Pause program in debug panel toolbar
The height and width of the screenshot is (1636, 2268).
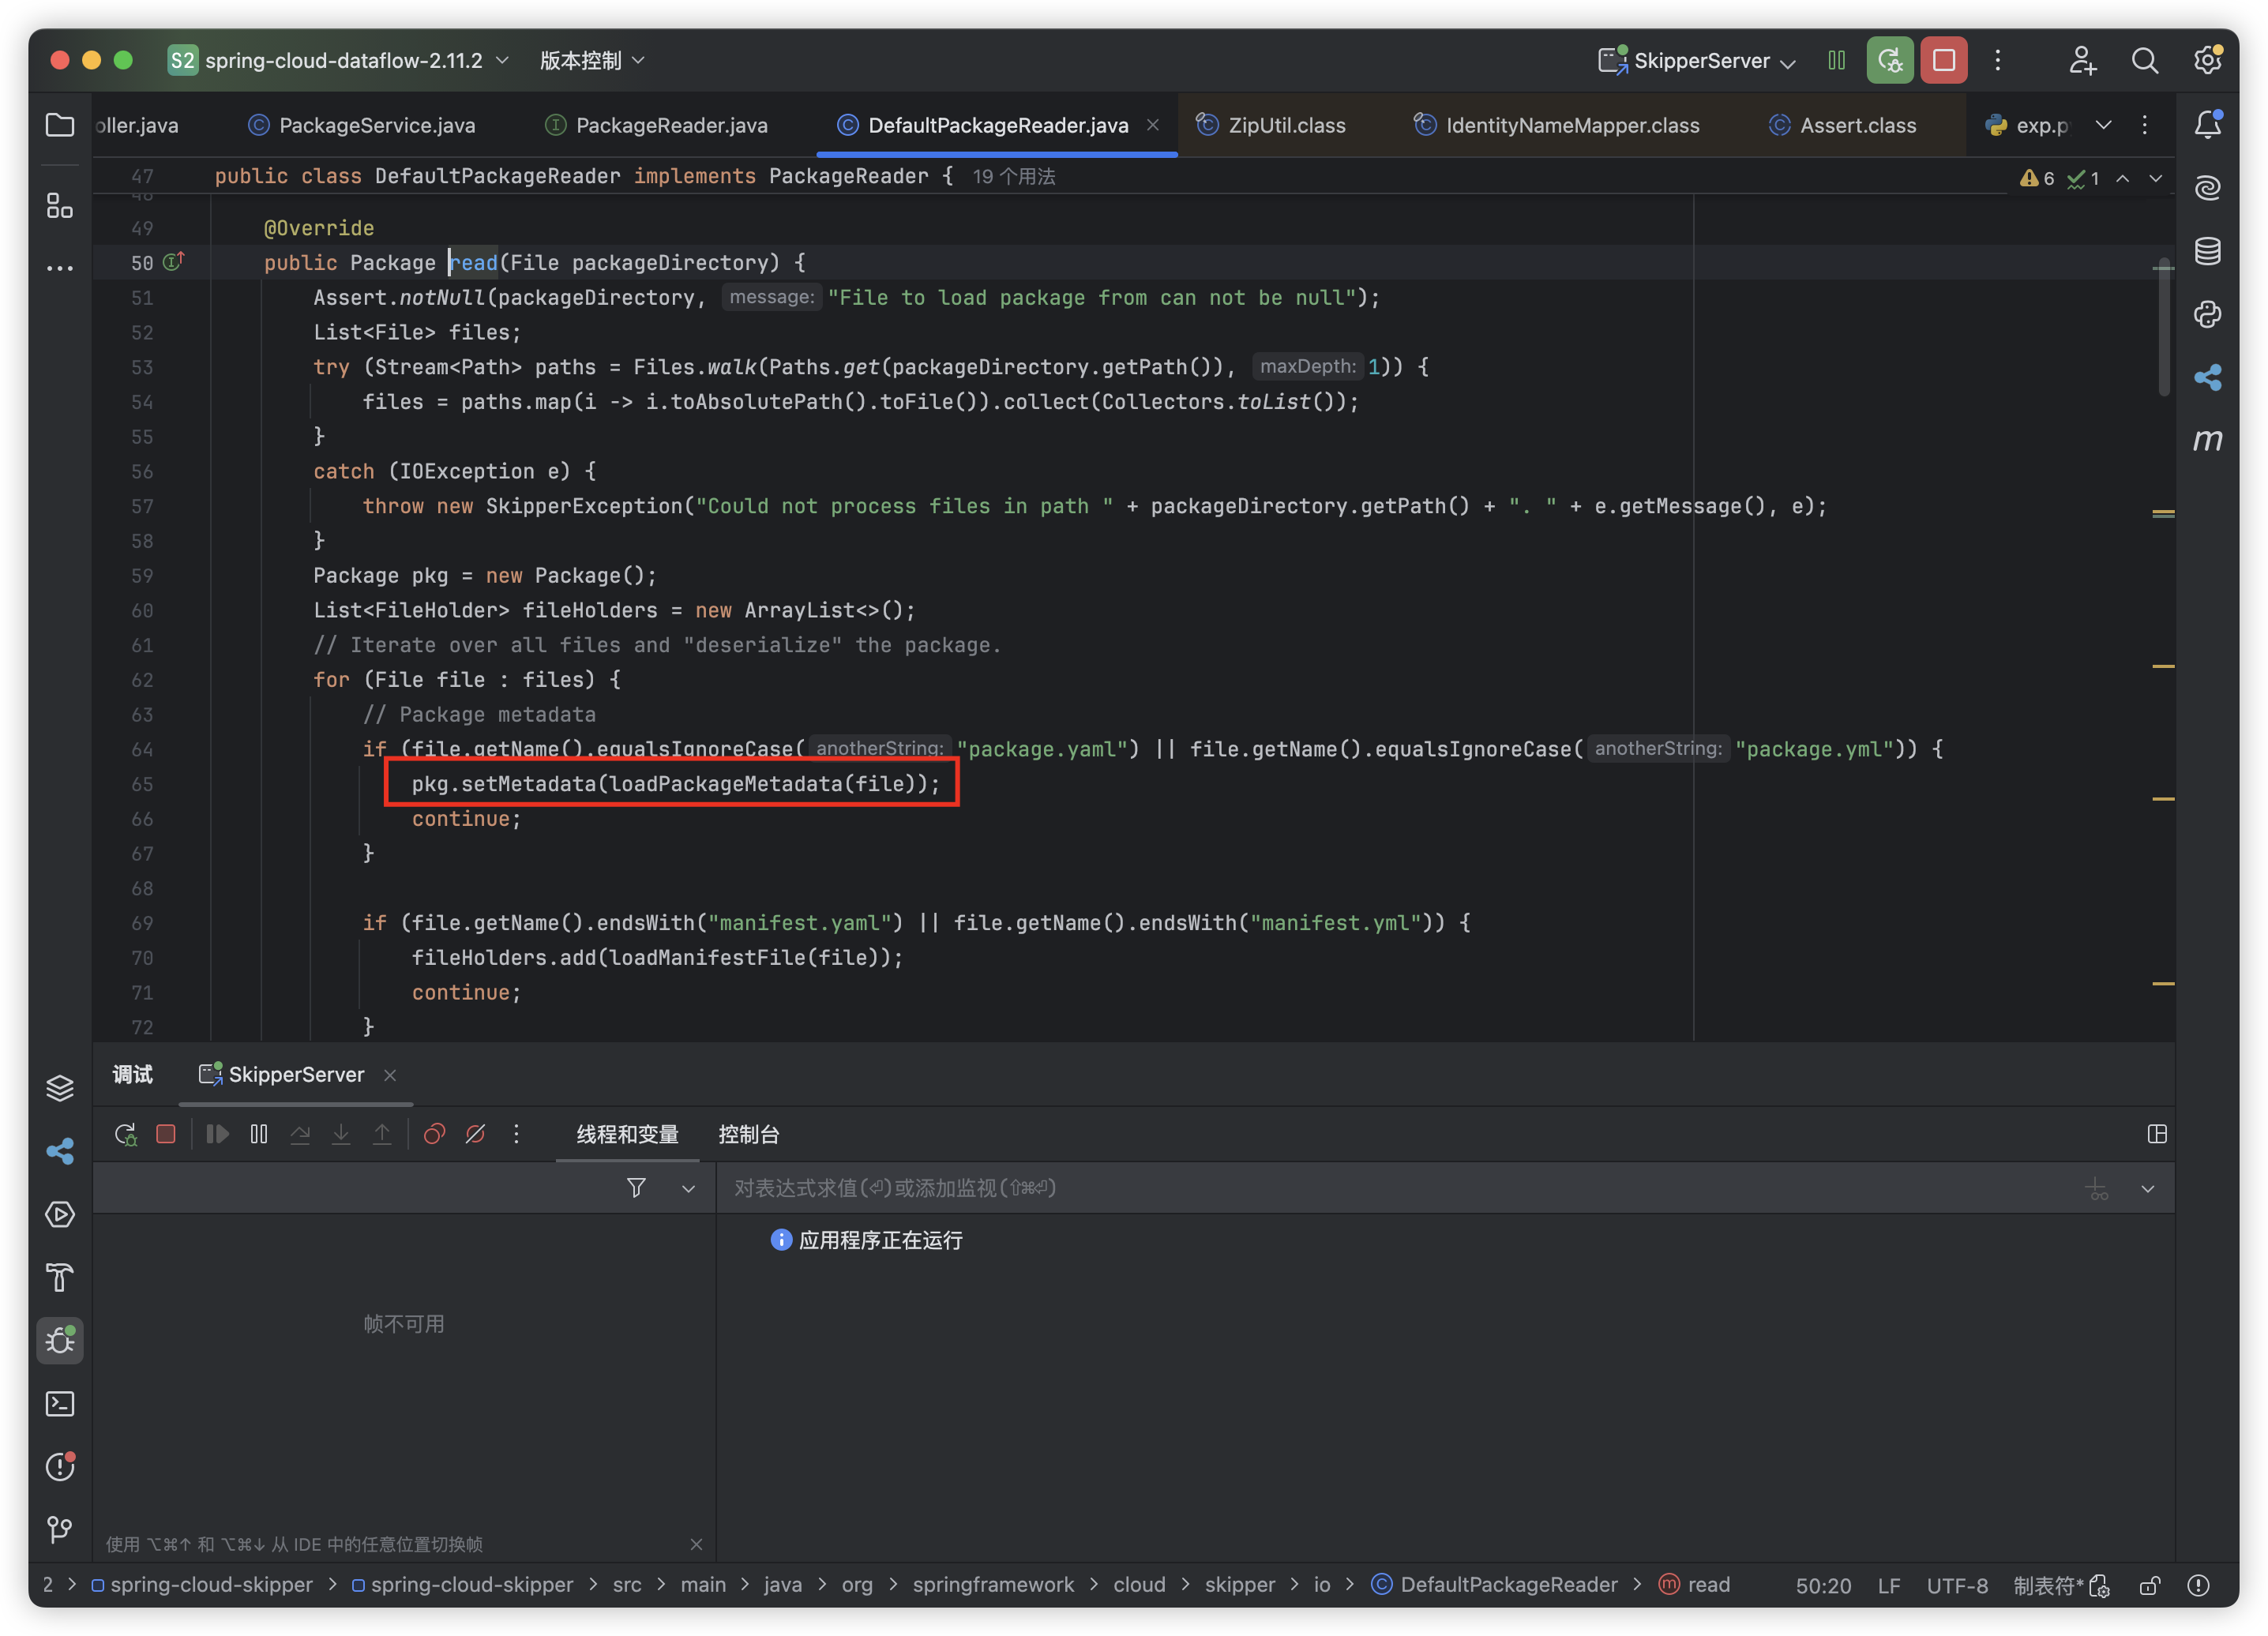[x=259, y=1134]
